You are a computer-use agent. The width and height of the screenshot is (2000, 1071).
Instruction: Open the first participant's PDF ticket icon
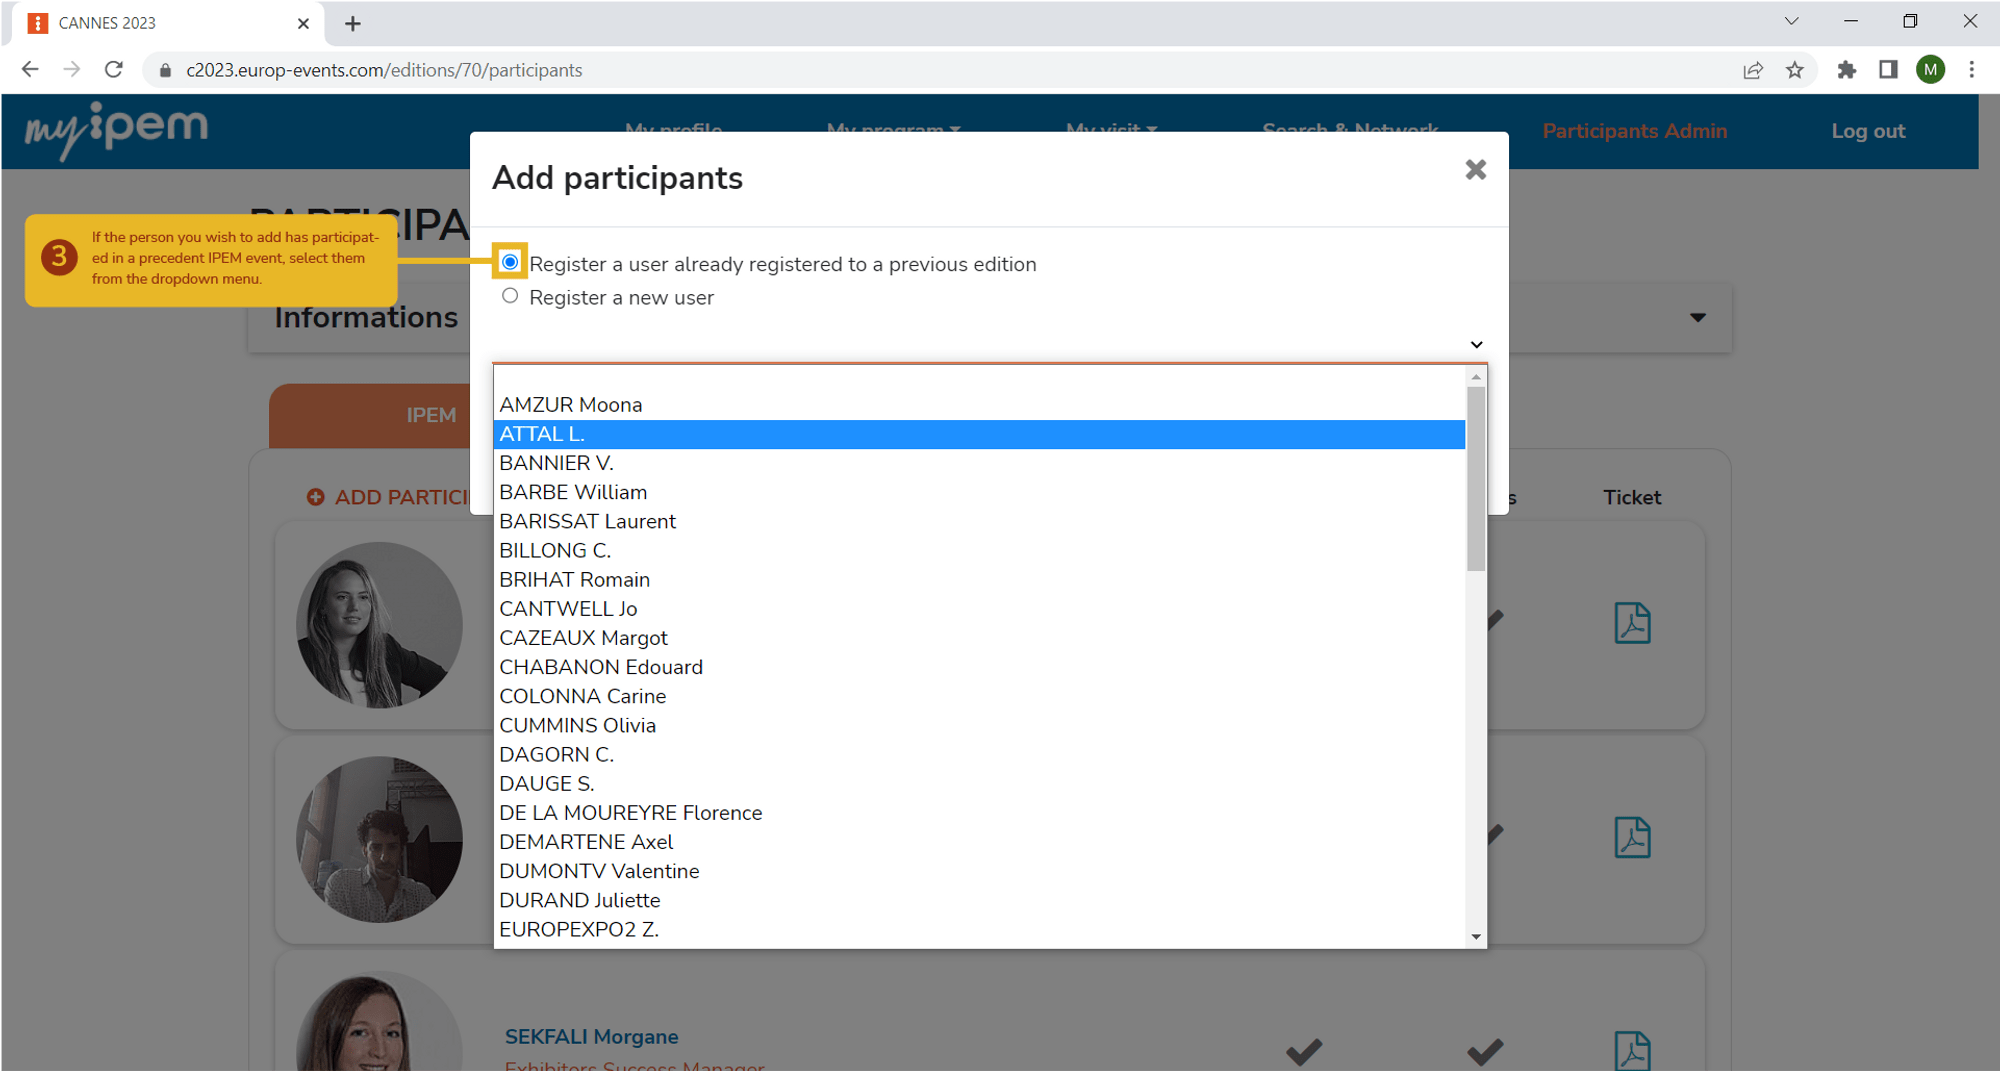tap(1632, 623)
